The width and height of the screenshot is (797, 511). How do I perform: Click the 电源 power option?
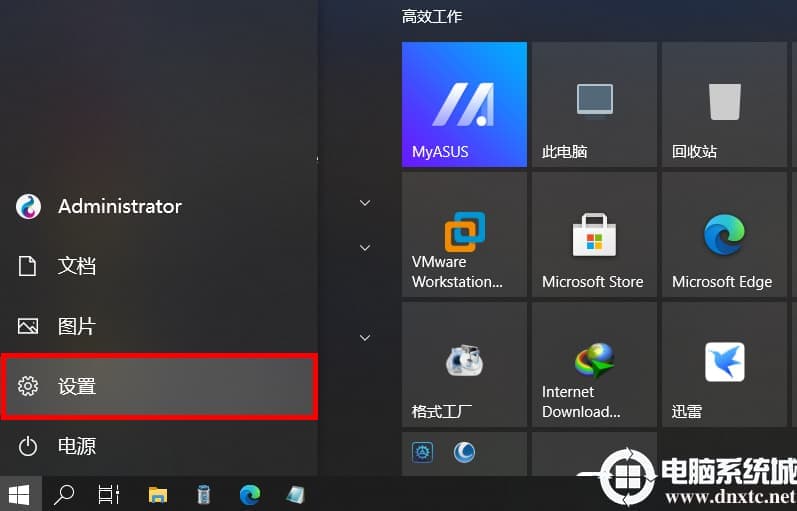tap(159, 446)
